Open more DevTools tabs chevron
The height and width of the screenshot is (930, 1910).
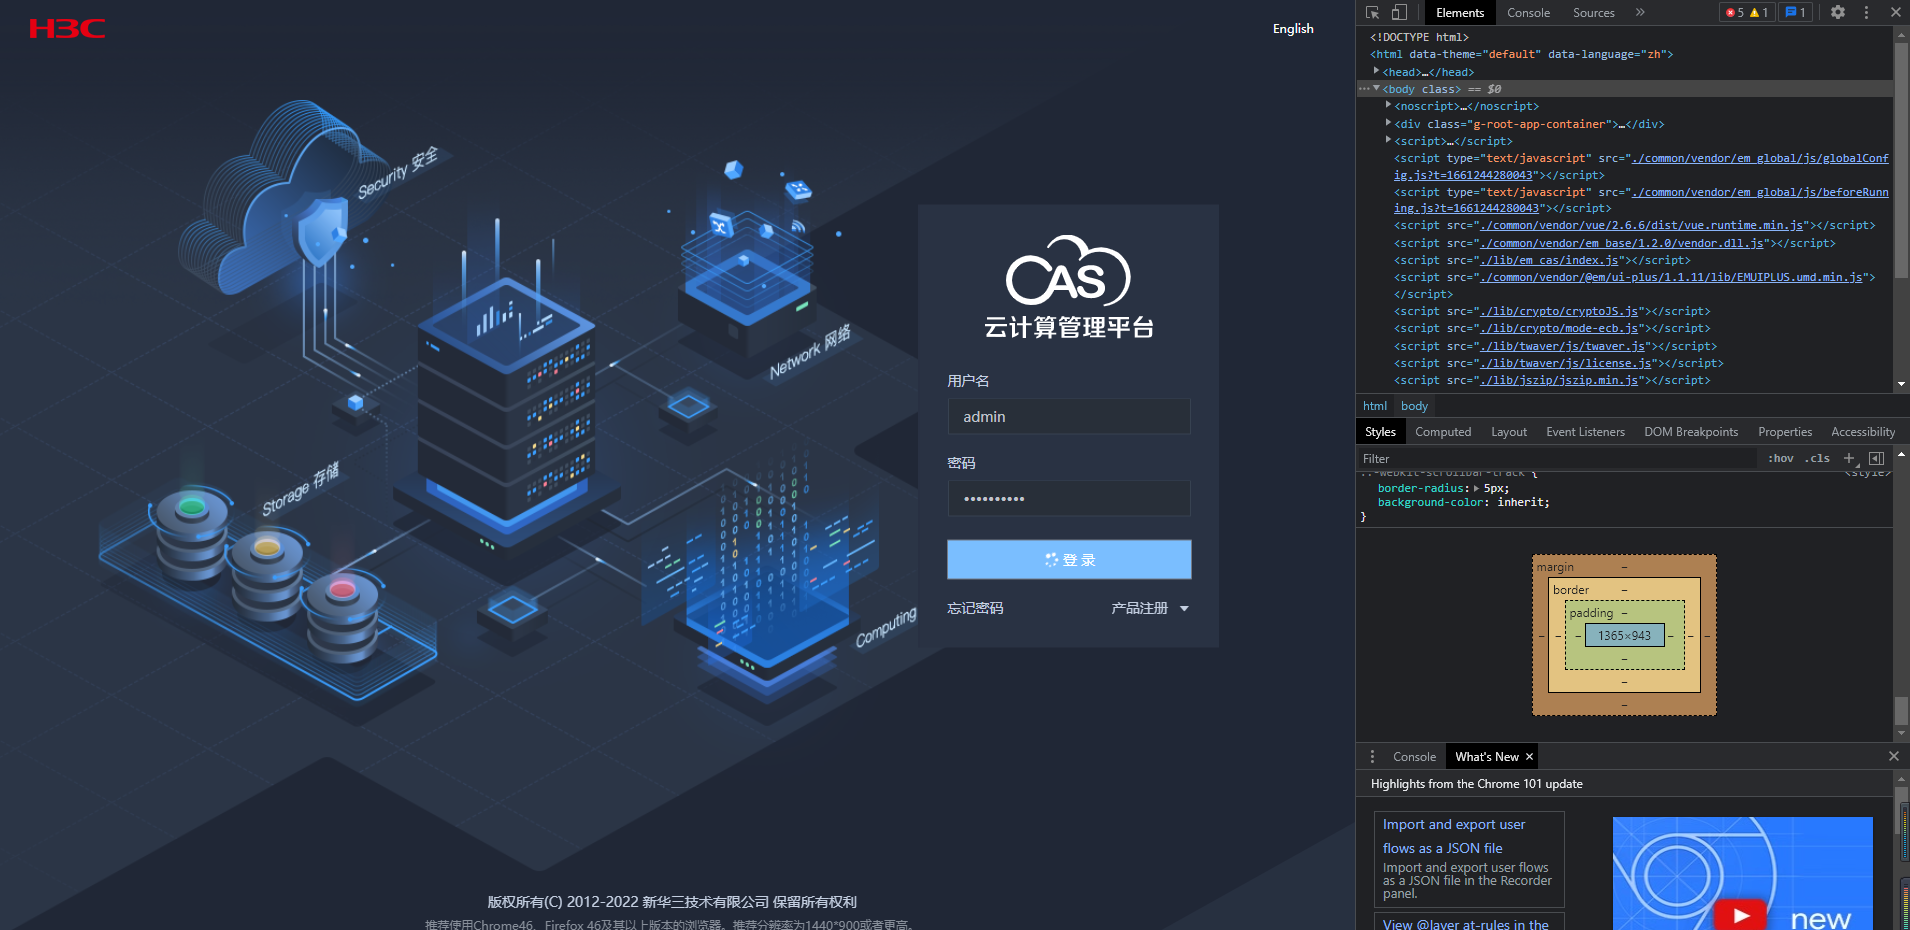pyautogui.click(x=1640, y=13)
